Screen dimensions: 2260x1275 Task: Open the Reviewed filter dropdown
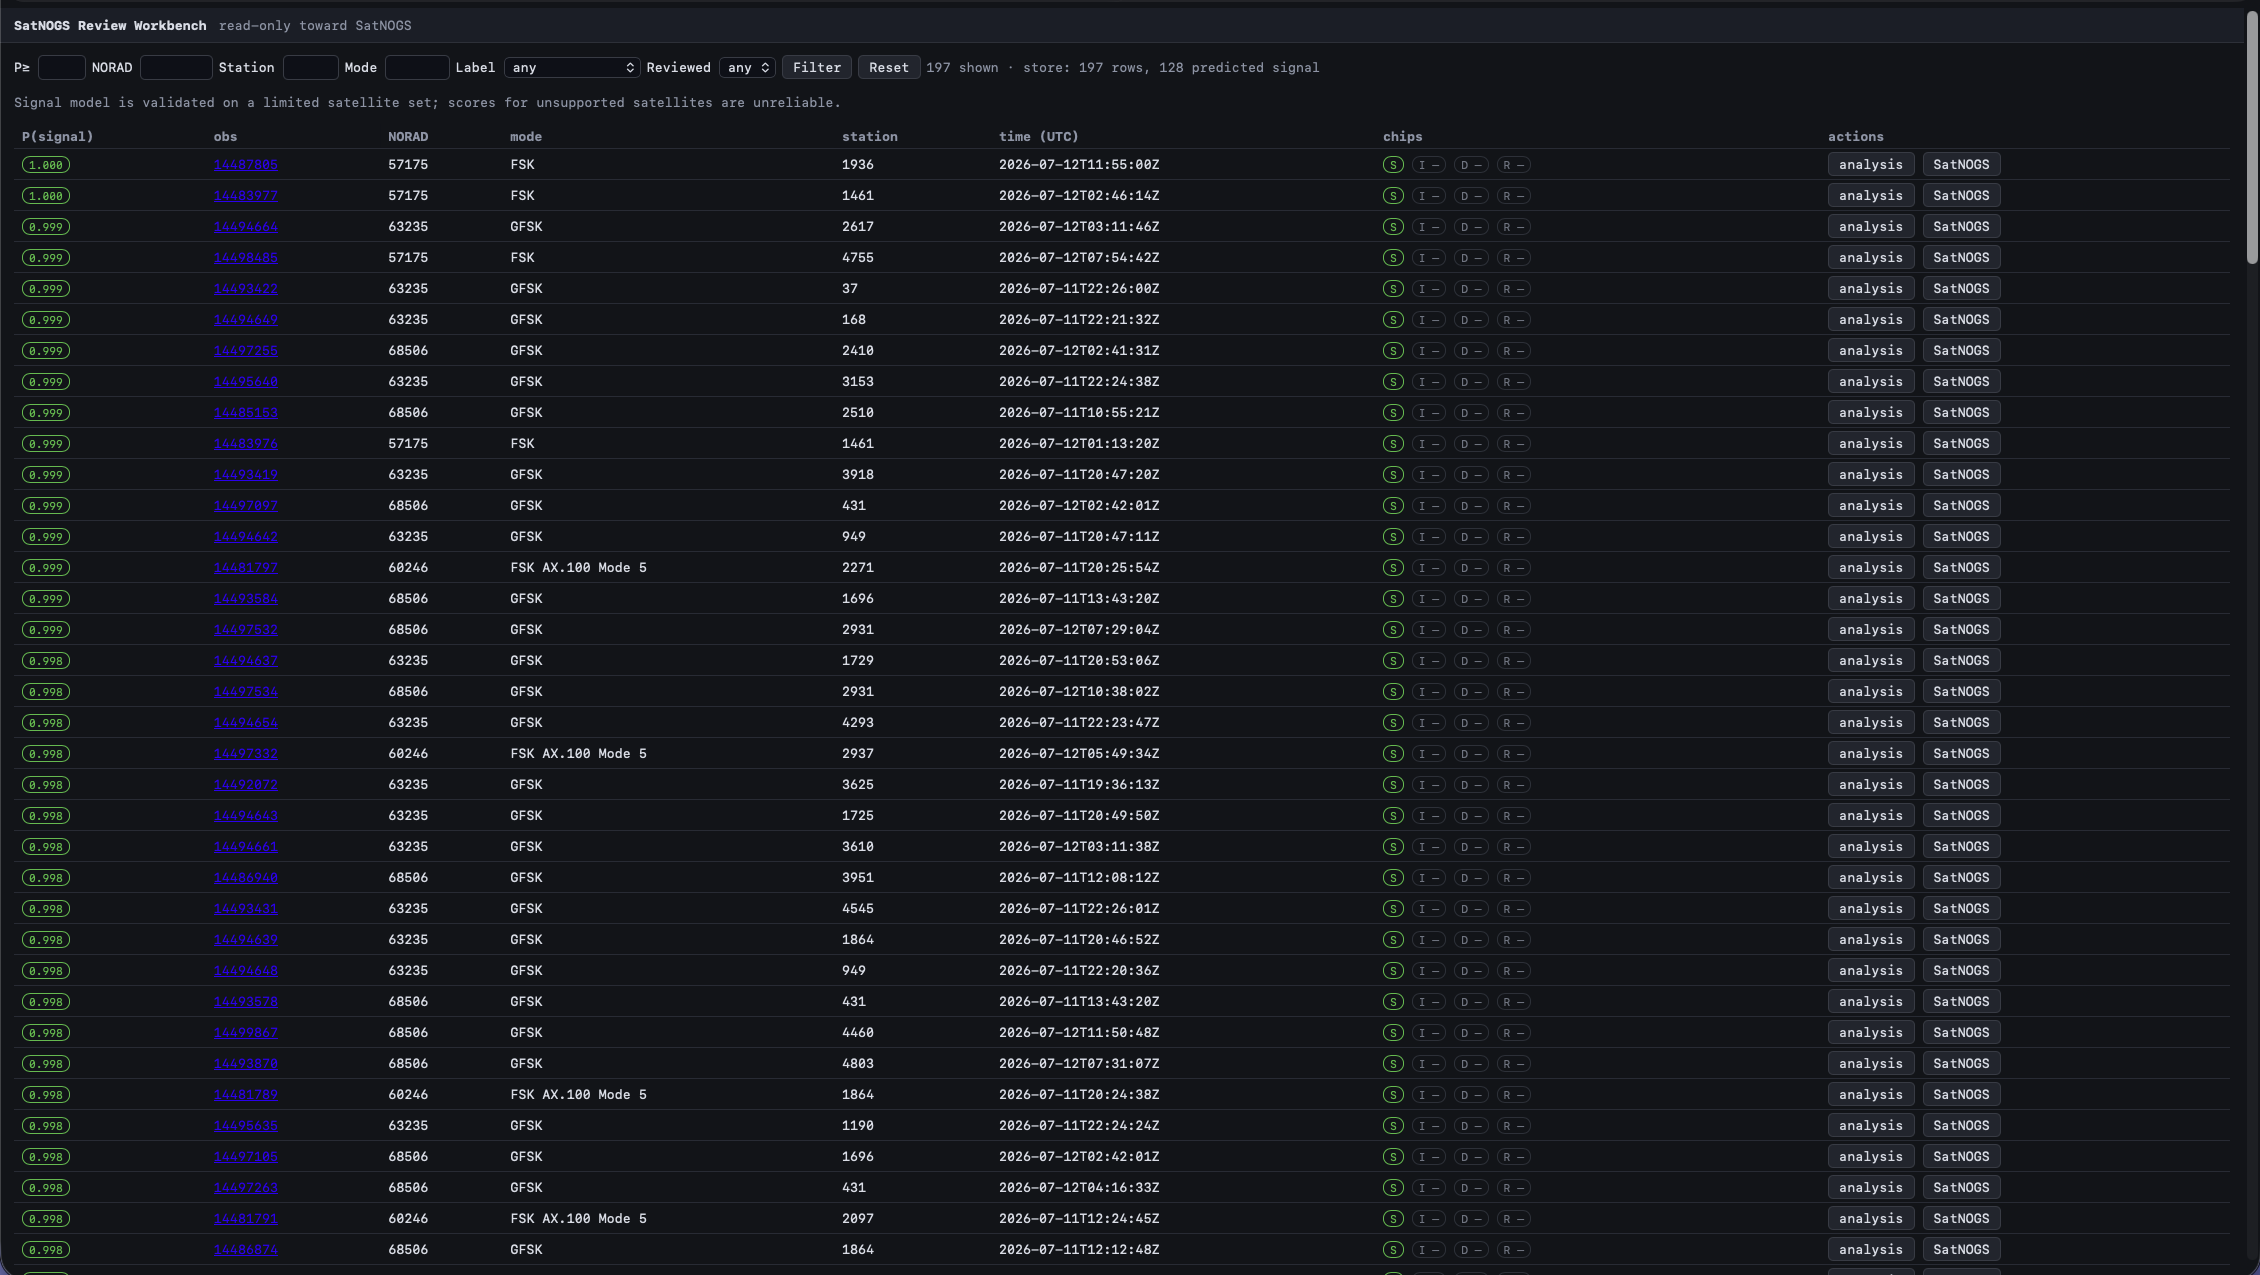click(747, 67)
